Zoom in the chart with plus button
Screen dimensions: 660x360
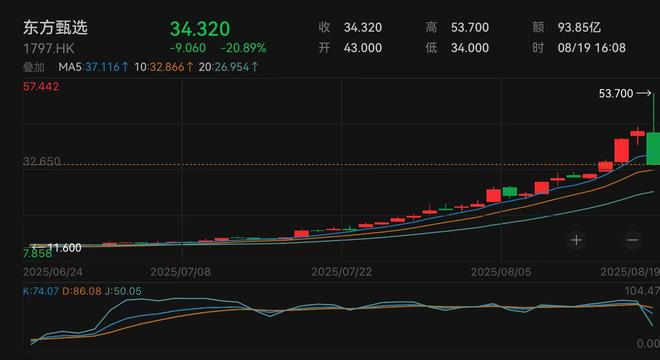pyautogui.click(x=577, y=240)
